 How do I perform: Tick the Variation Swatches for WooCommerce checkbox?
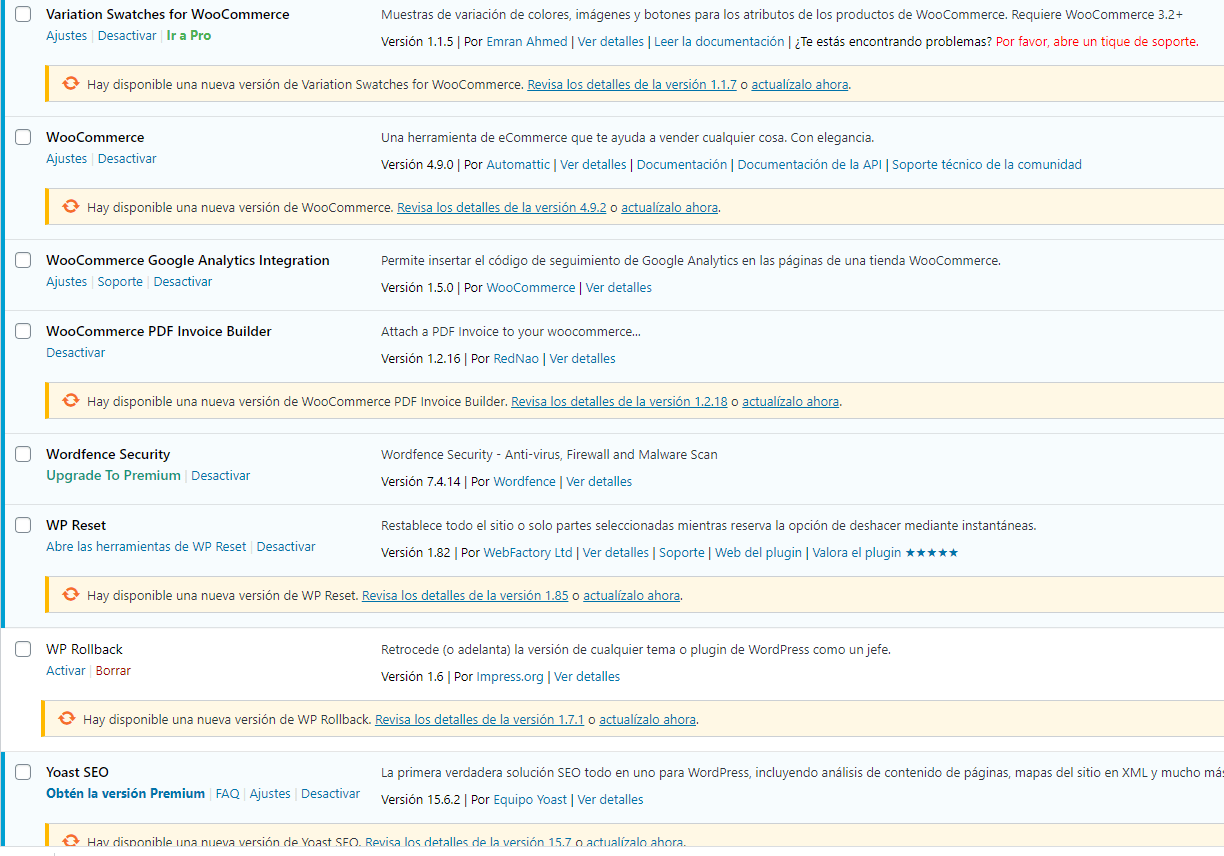click(x=23, y=15)
